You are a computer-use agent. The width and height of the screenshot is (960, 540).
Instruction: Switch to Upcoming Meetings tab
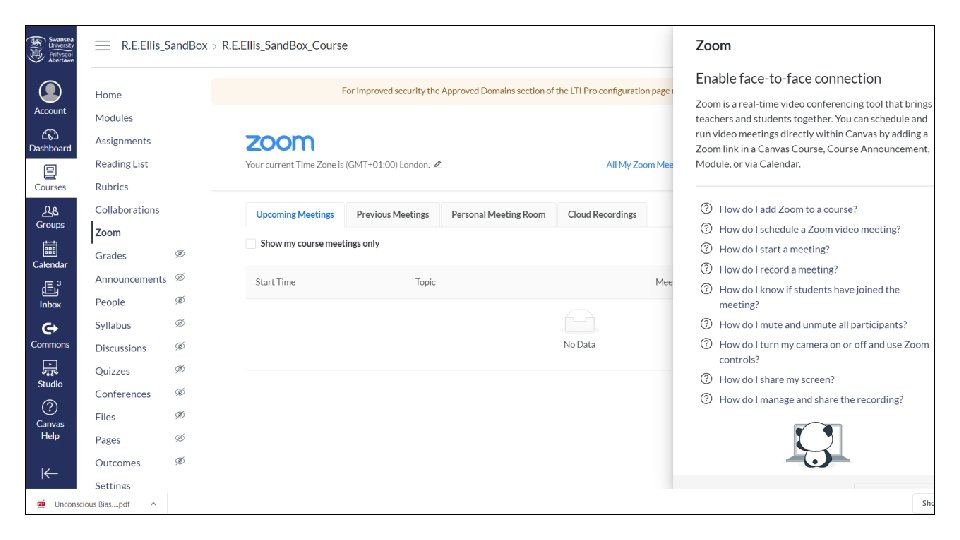click(295, 214)
